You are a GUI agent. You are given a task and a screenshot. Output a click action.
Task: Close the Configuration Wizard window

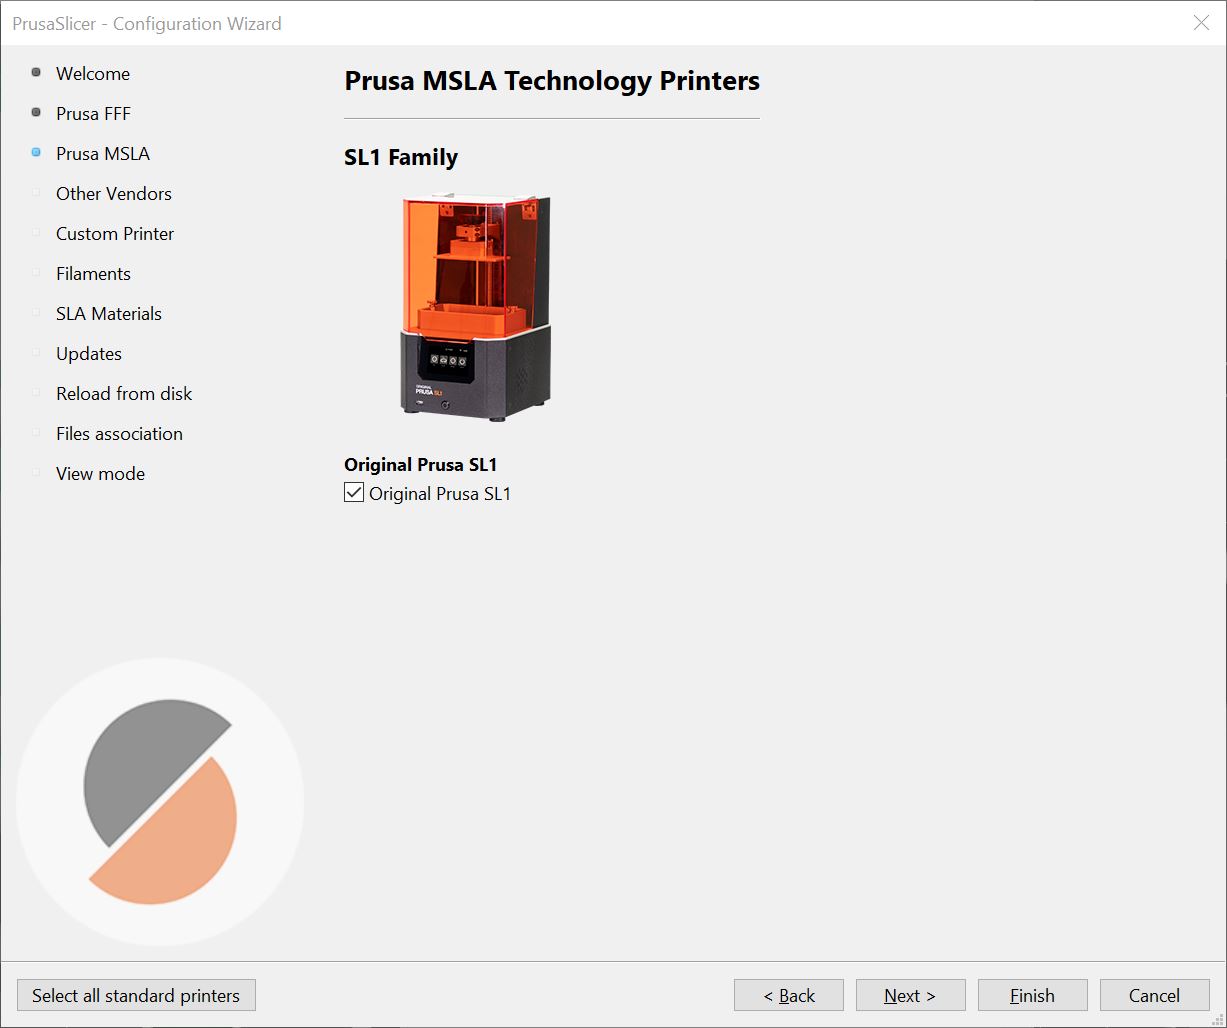[x=1201, y=23]
